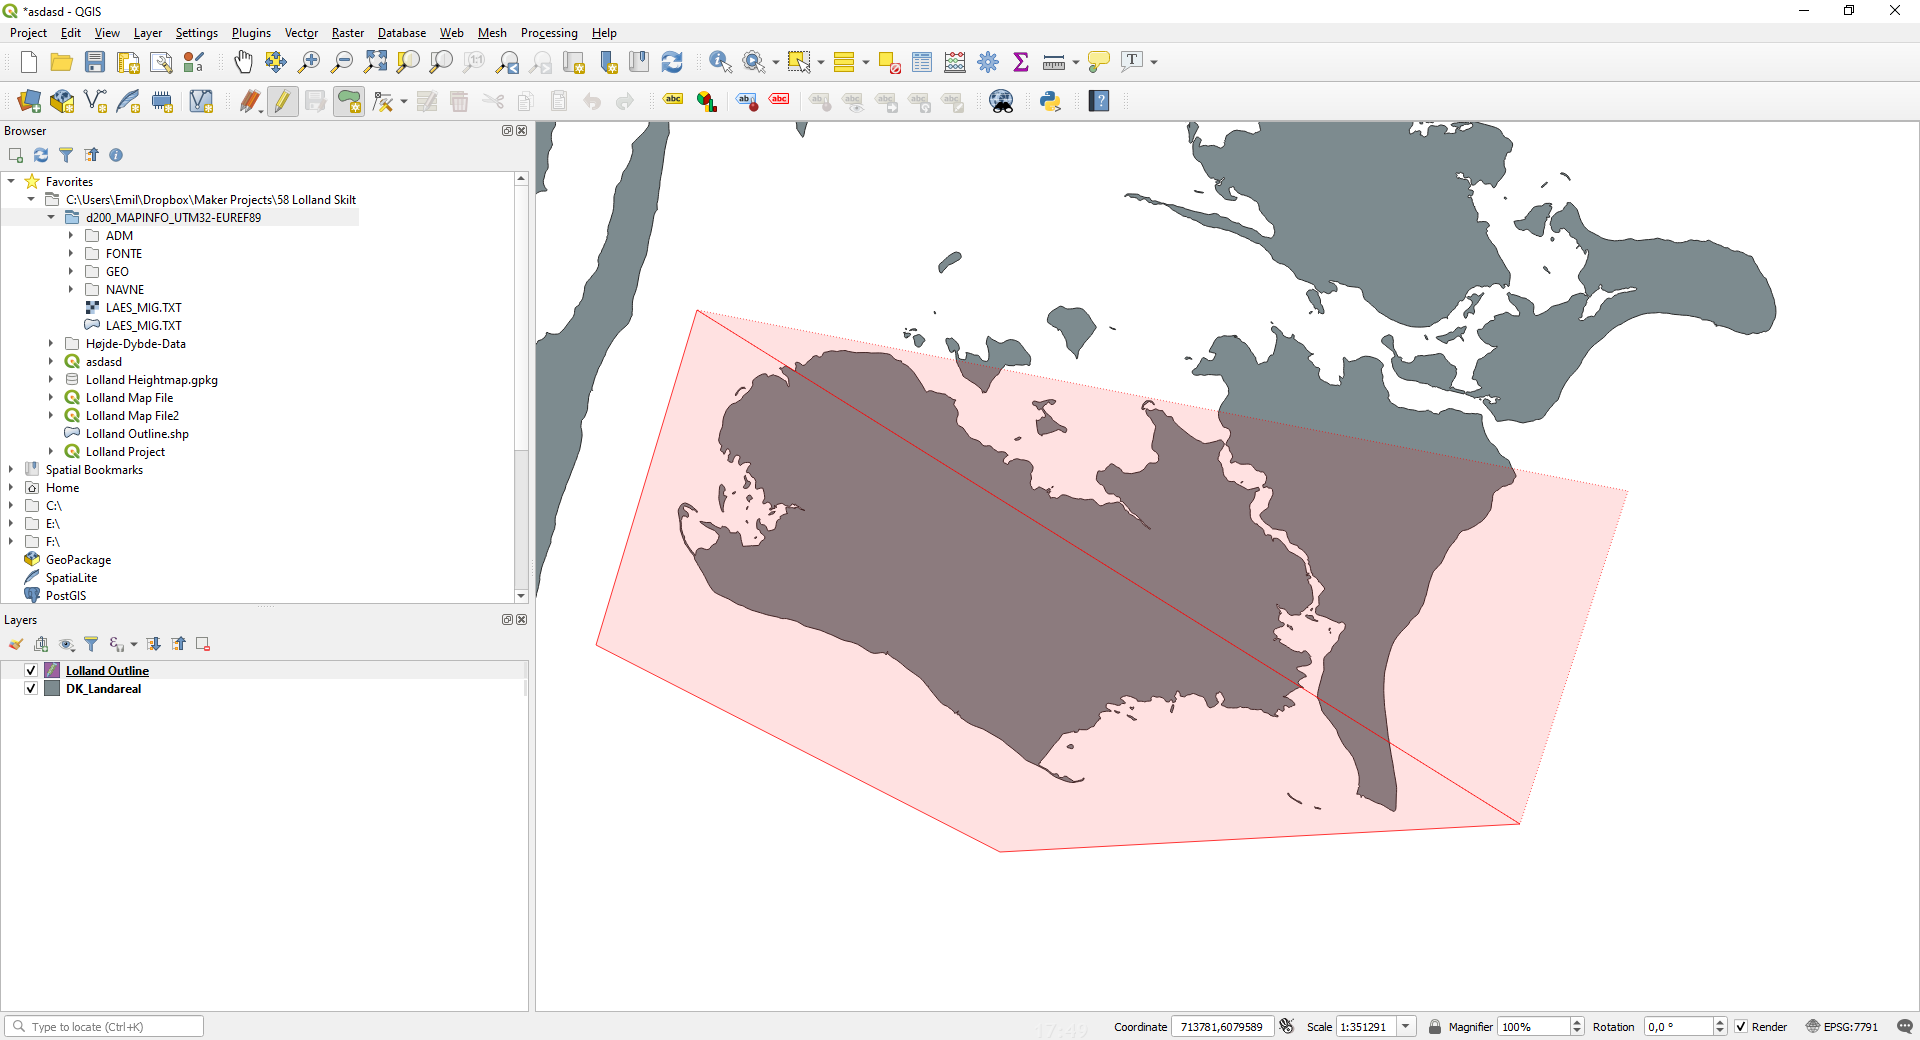Collapse the Favorites tree node
The image size is (1920, 1040).
11,182
